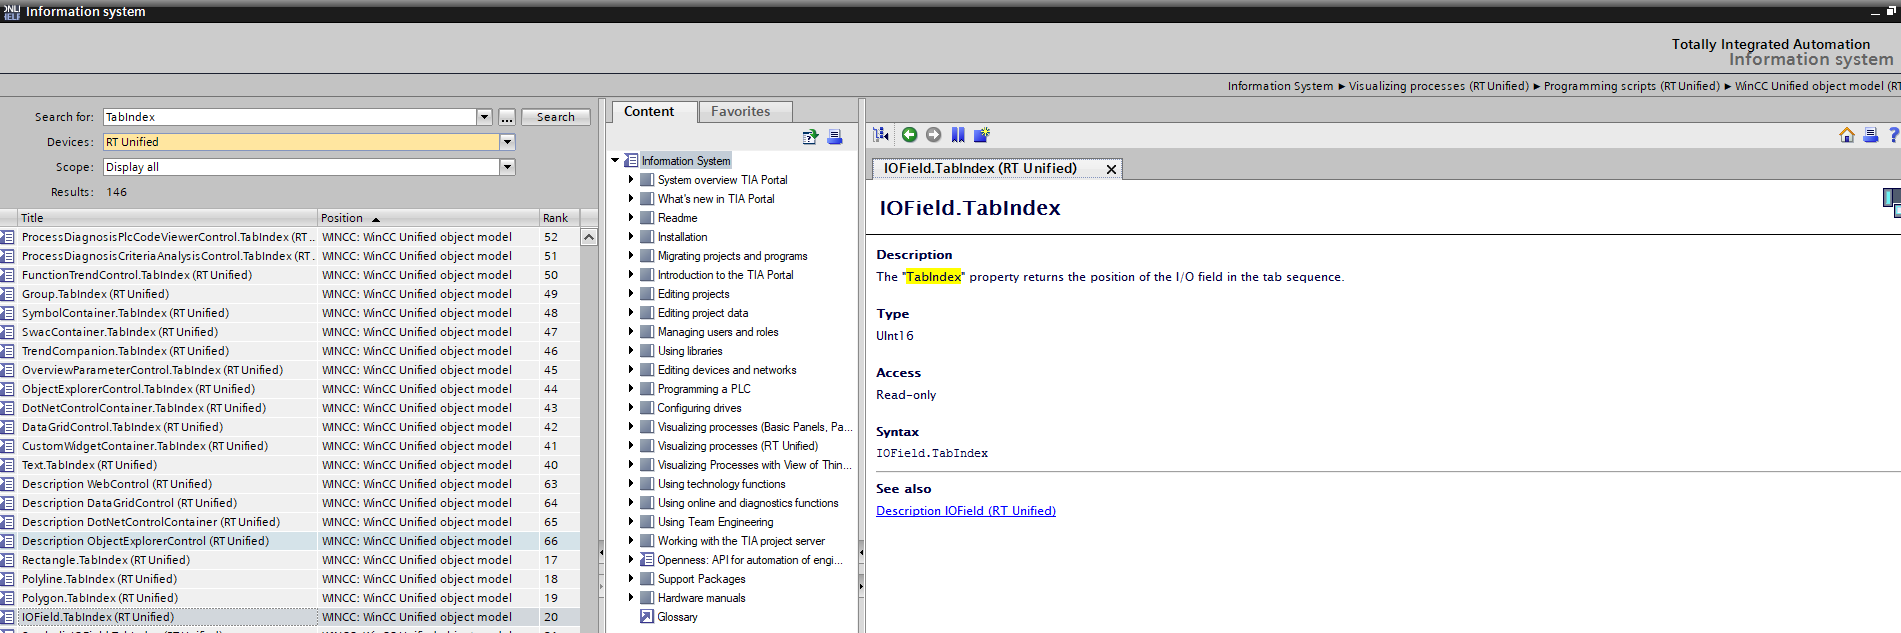Select DataGridControl.TabIndex result row
Viewport: 1901px width, 633px height.
[290, 427]
